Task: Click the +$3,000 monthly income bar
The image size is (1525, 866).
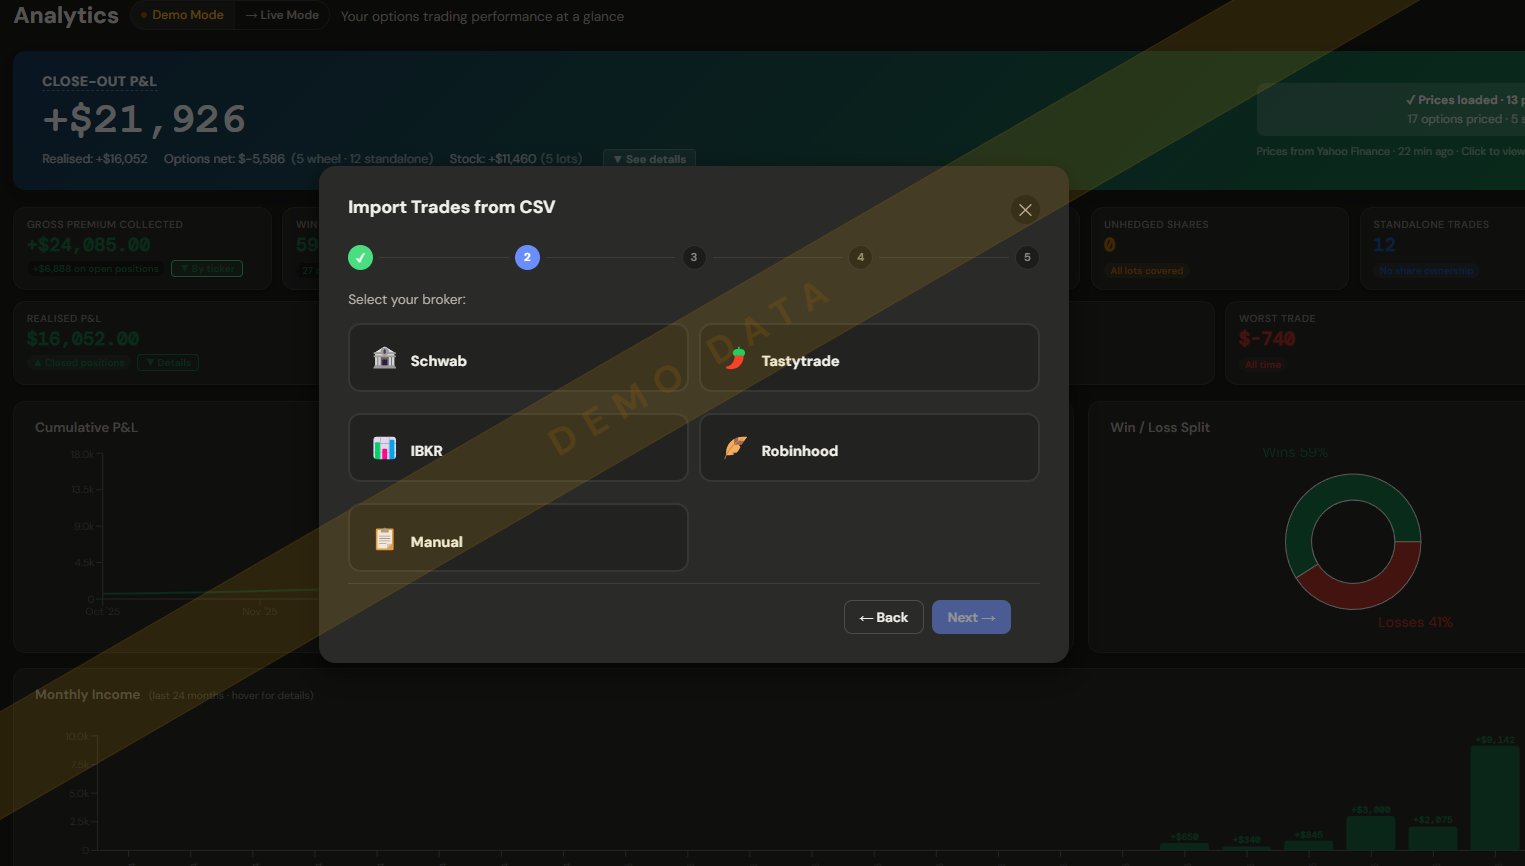Action: pos(1371,833)
